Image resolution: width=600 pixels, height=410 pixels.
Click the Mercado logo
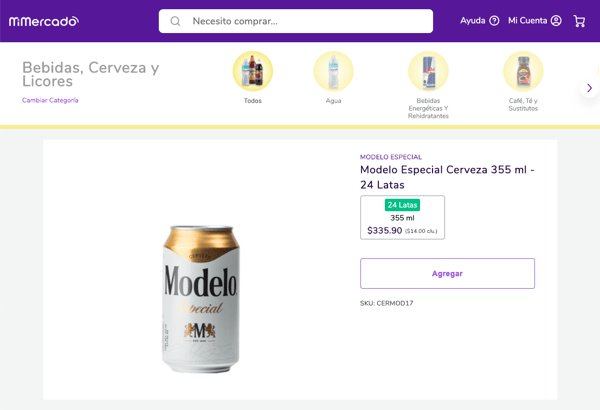coord(44,21)
